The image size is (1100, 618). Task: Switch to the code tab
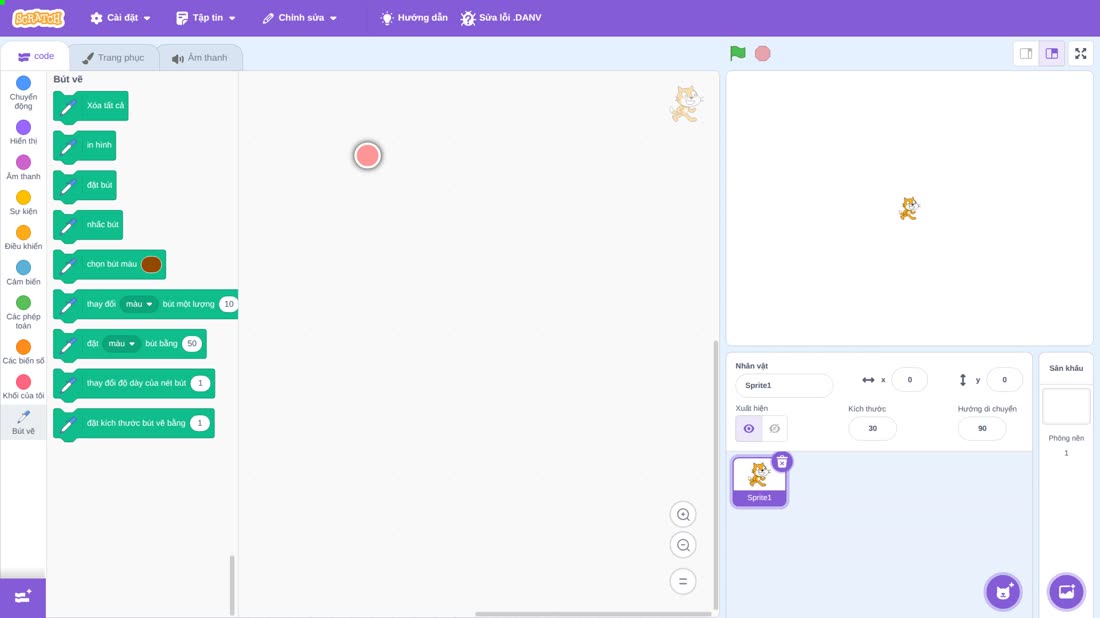coord(35,56)
